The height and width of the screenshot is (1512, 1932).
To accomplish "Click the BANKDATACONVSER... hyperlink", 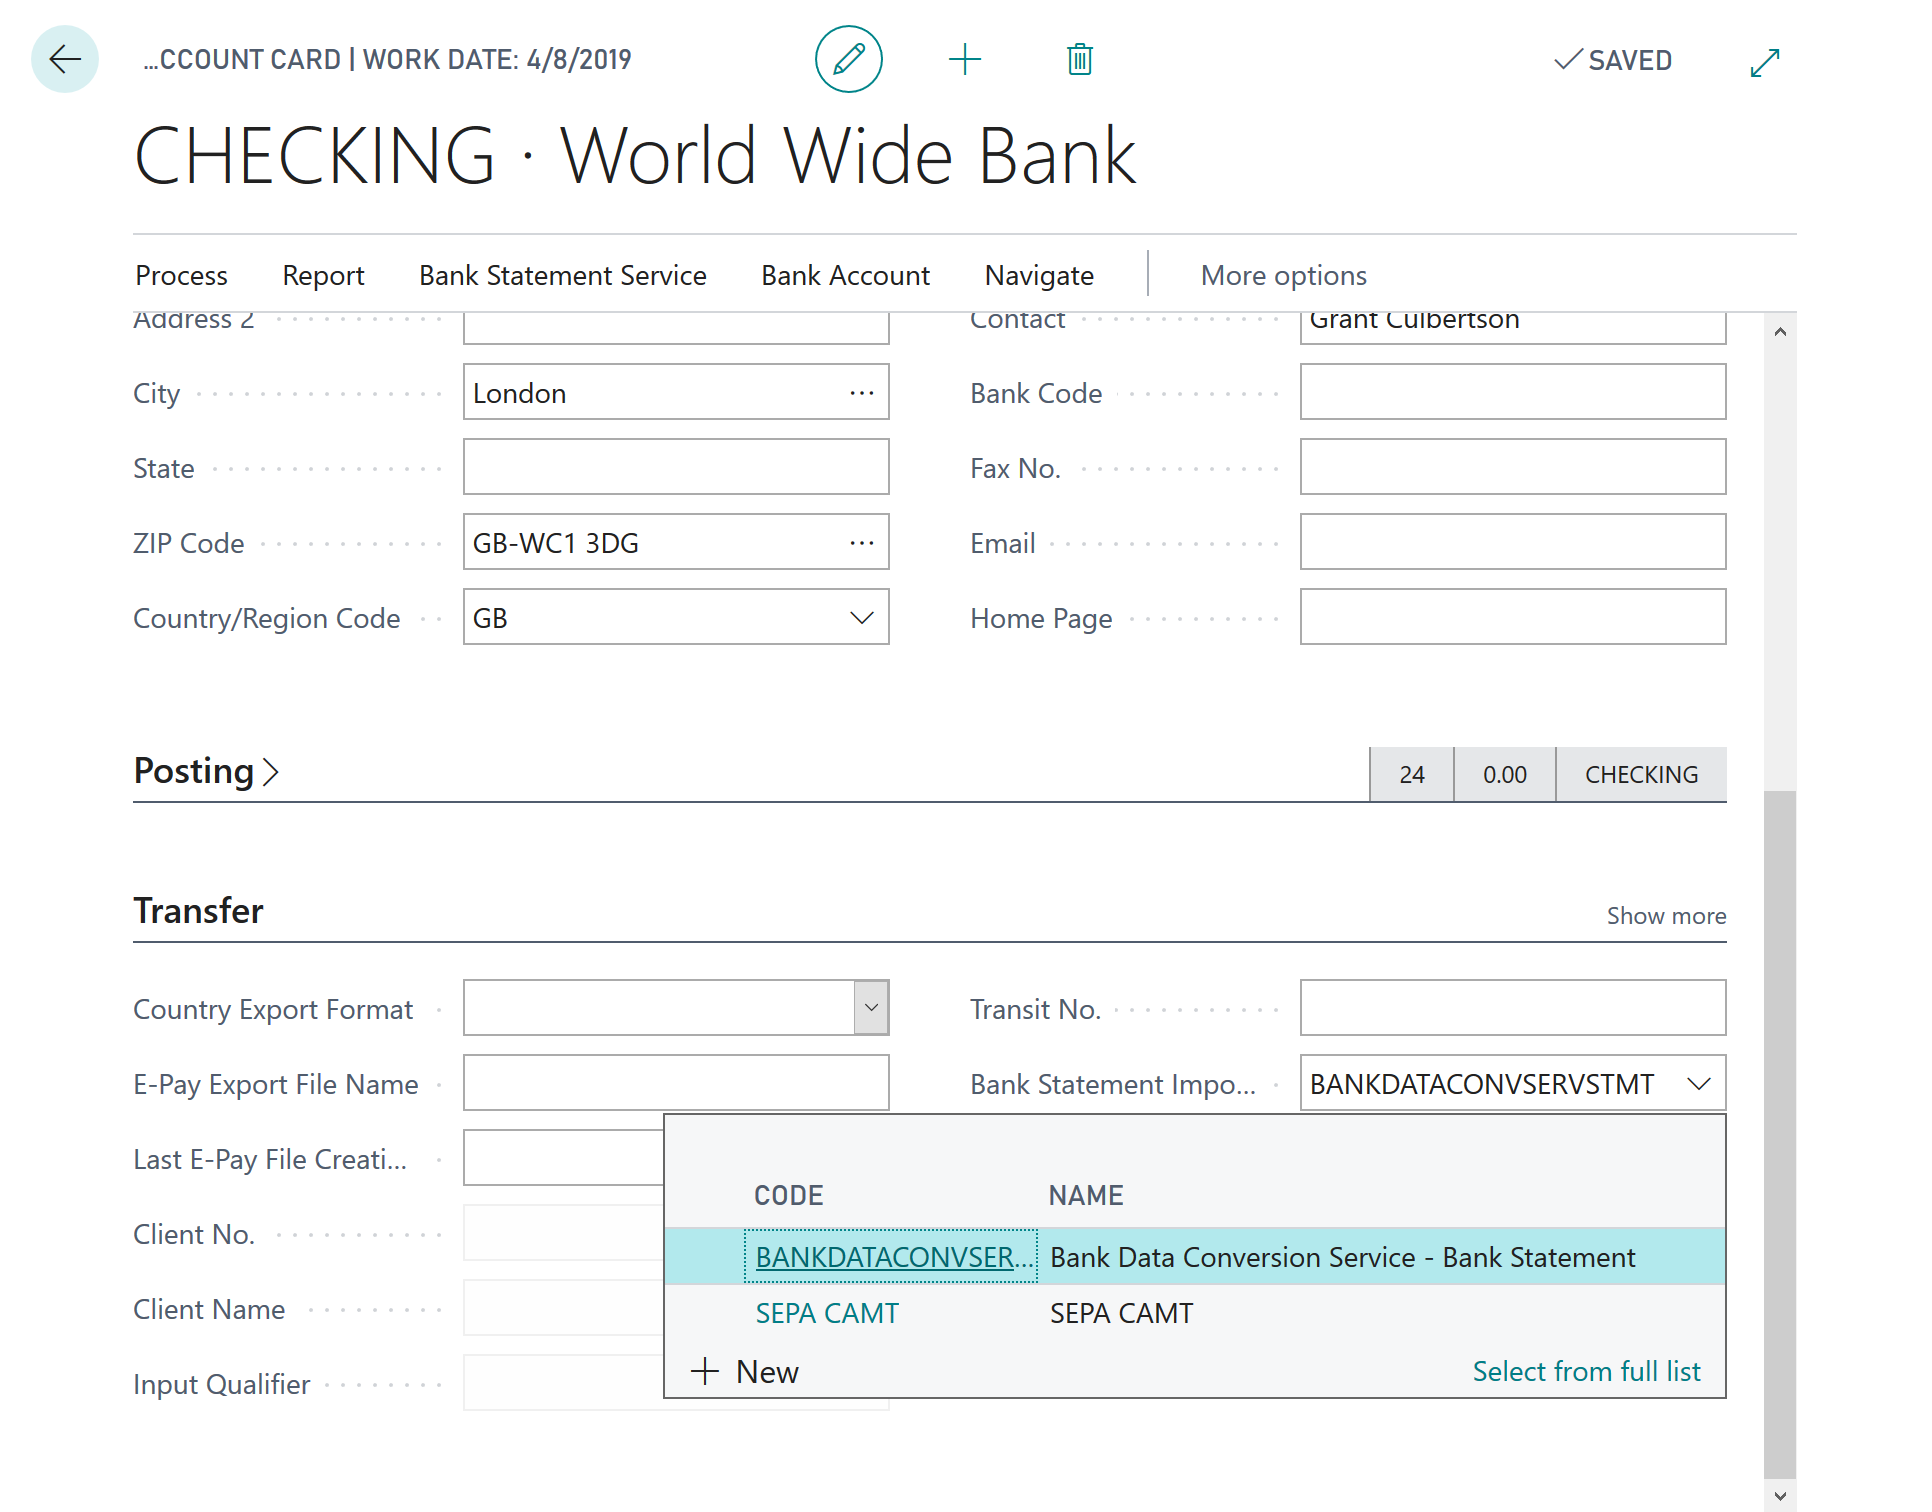I will click(891, 1255).
